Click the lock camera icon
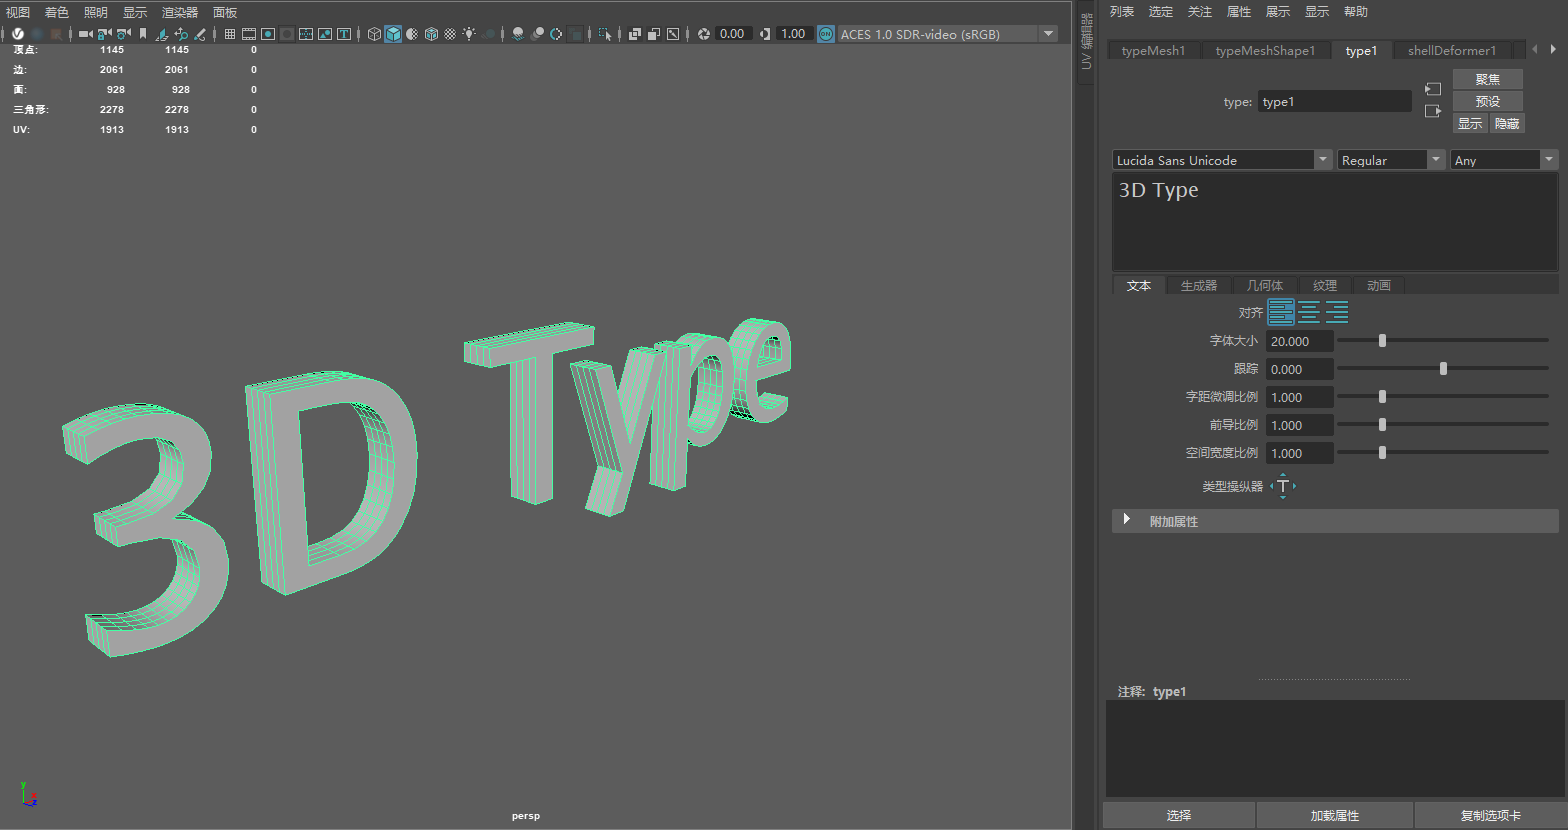This screenshot has width=1568, height=830. (x=105, y=34)
